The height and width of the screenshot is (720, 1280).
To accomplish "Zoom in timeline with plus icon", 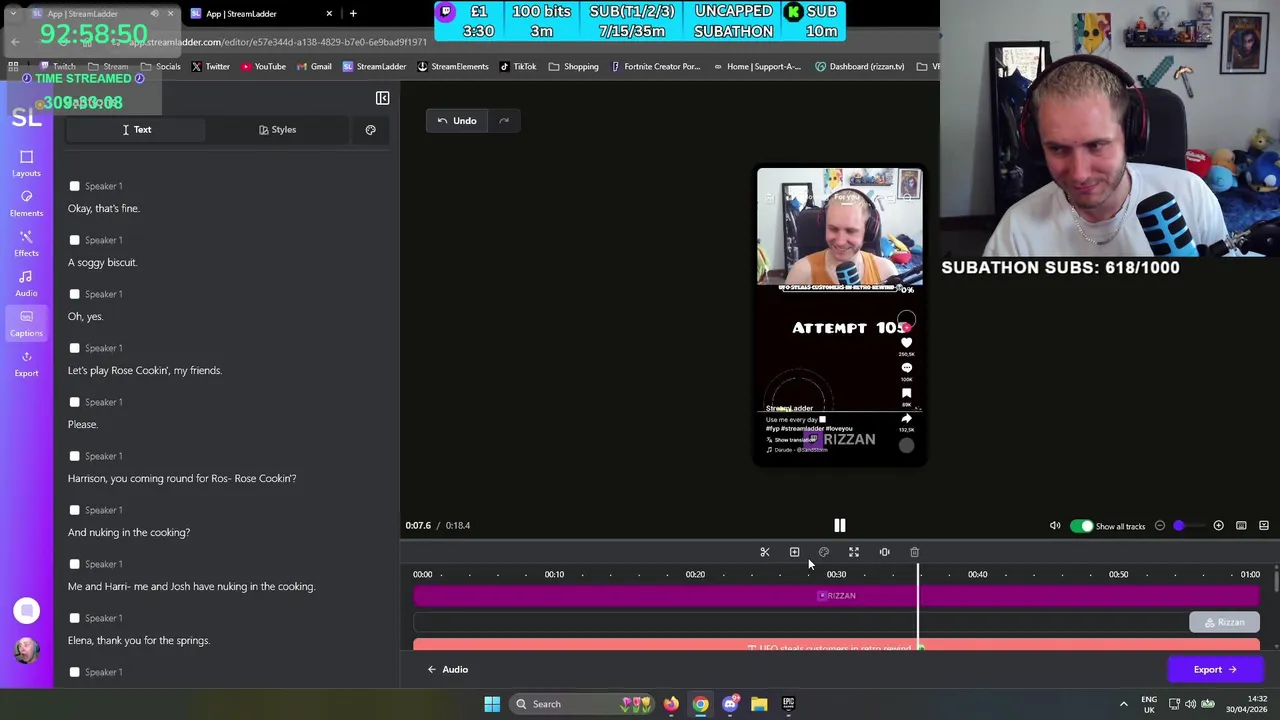I will coord(1218,526).
